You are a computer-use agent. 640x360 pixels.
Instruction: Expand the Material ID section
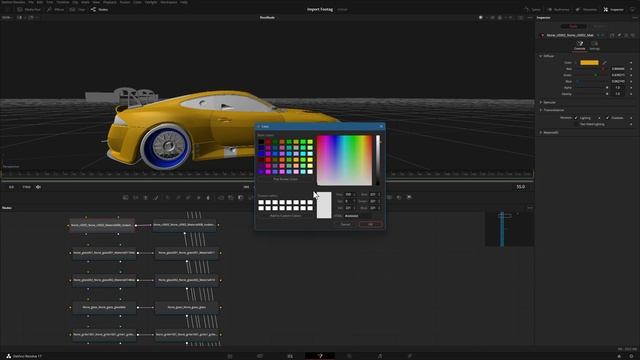tap(541, 132)
